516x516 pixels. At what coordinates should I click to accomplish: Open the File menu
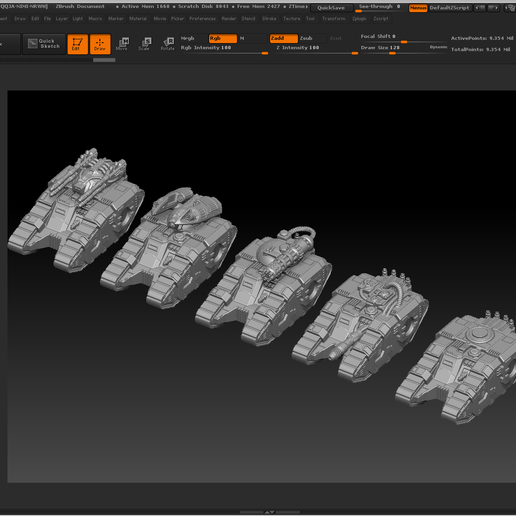48,19
